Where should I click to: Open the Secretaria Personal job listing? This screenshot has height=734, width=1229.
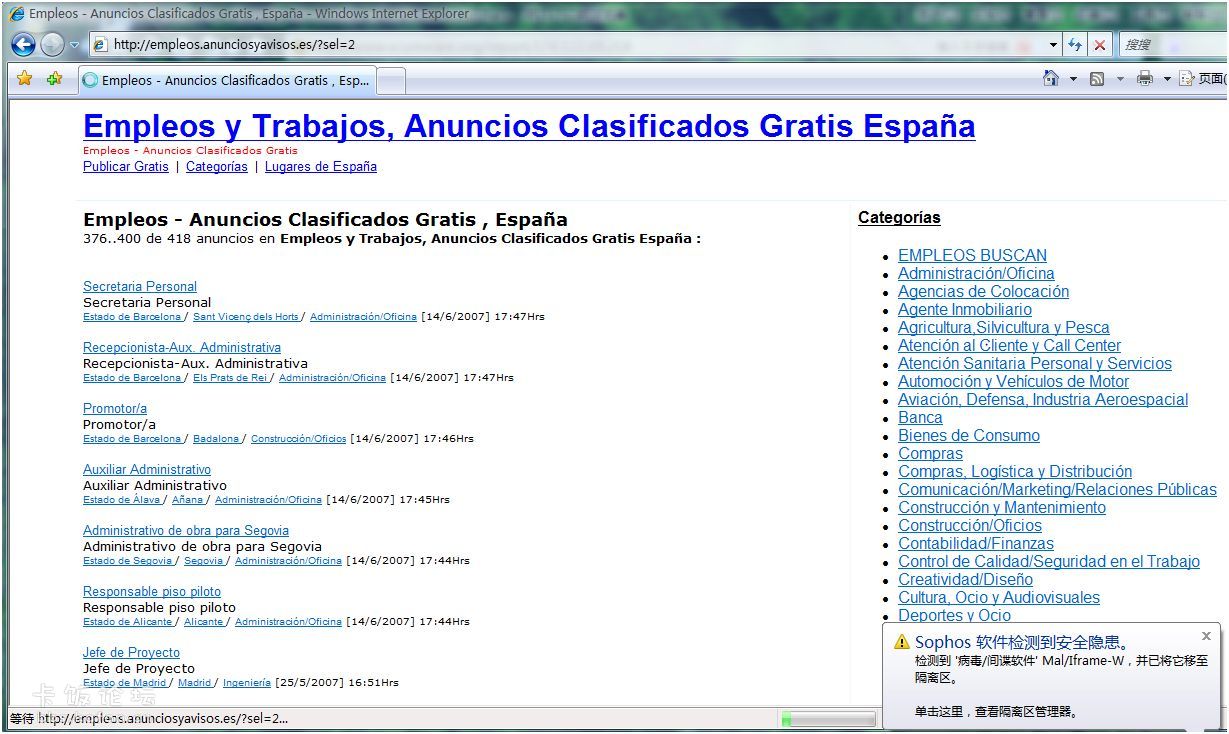pyautogui.click(x=140, y=287)
